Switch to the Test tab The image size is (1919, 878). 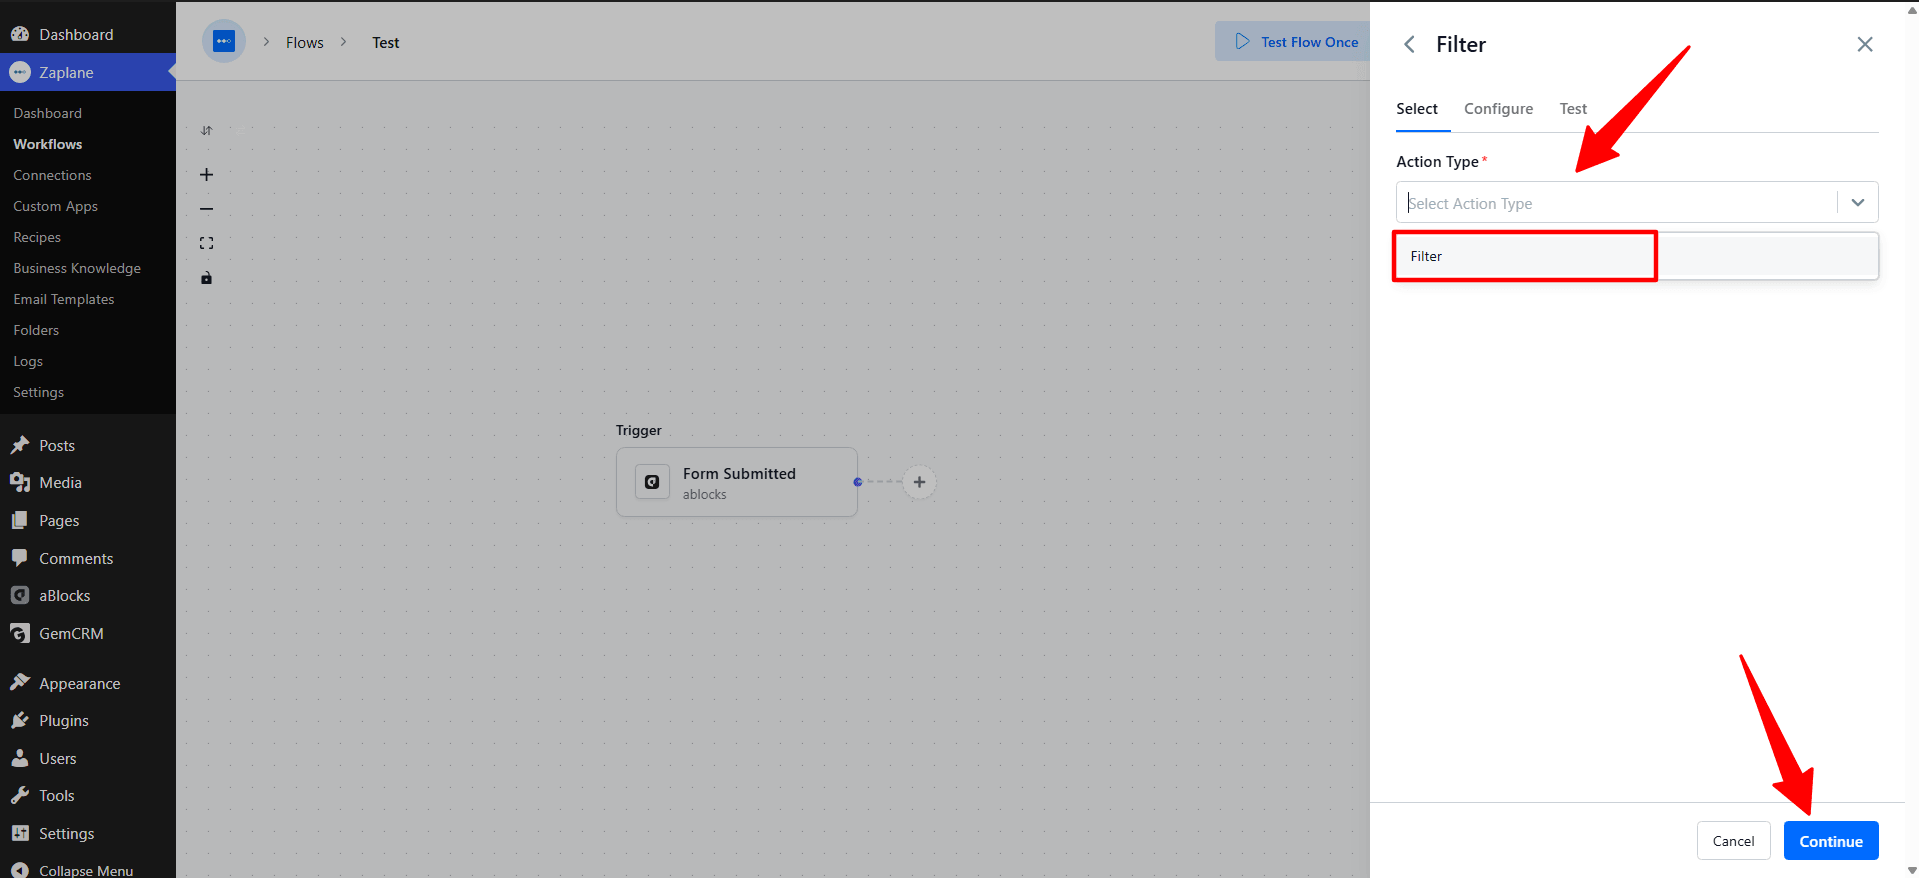(1573, 108)
